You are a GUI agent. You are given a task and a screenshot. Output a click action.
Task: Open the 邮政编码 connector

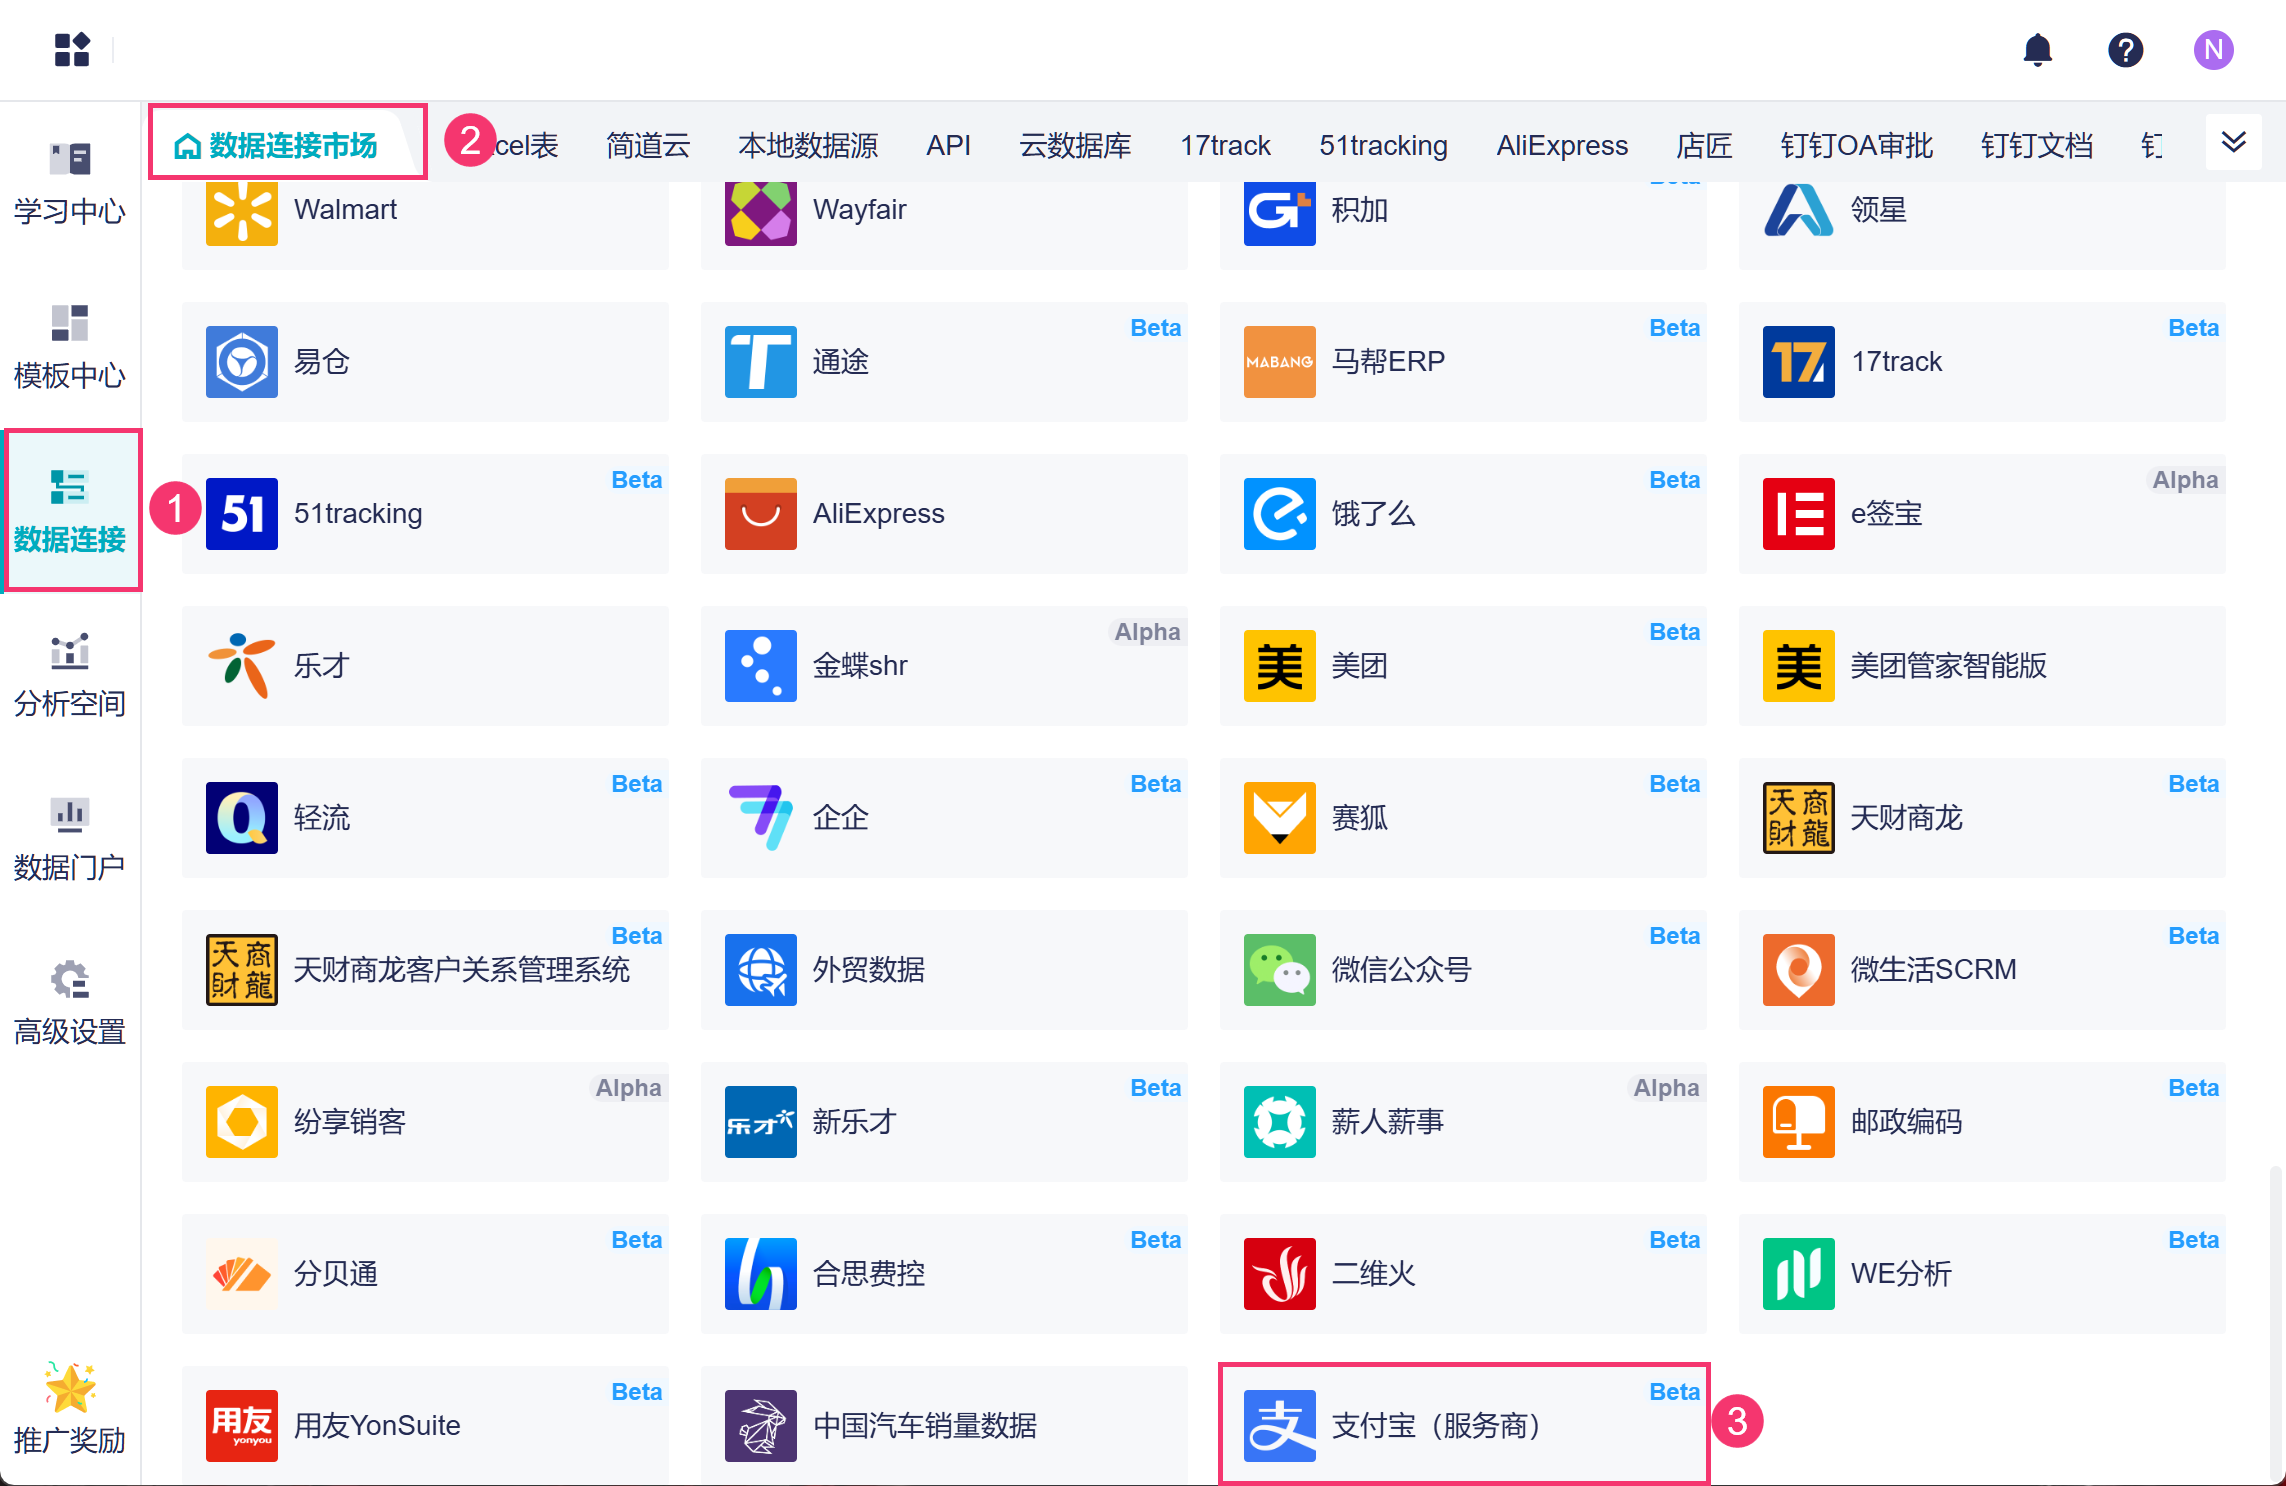[x=1982, y=1122]
